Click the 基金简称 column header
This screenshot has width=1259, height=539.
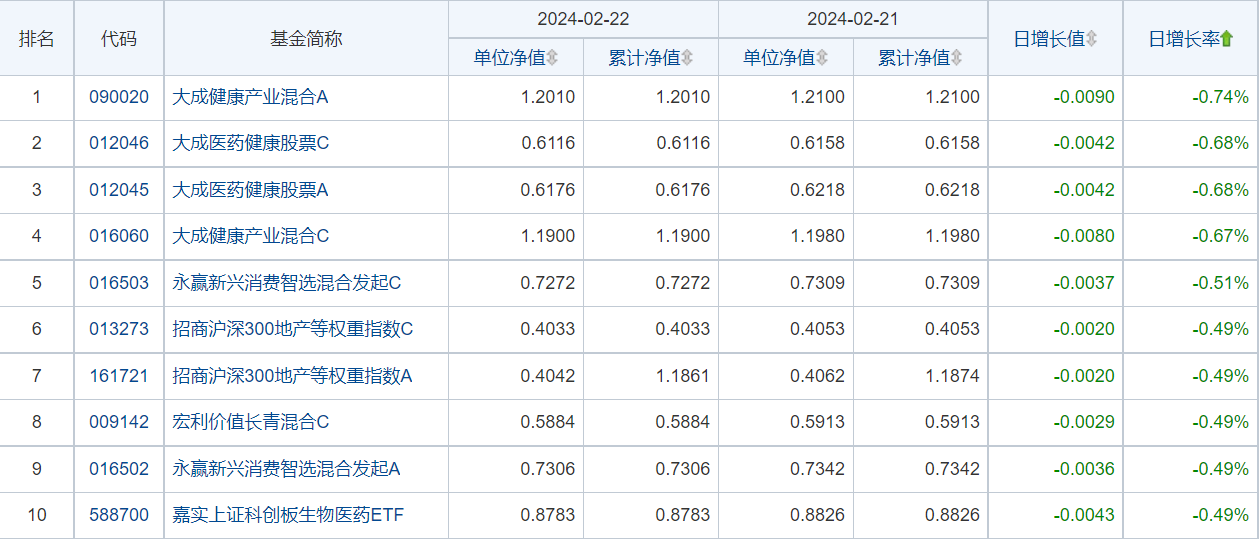coord(306,39)
